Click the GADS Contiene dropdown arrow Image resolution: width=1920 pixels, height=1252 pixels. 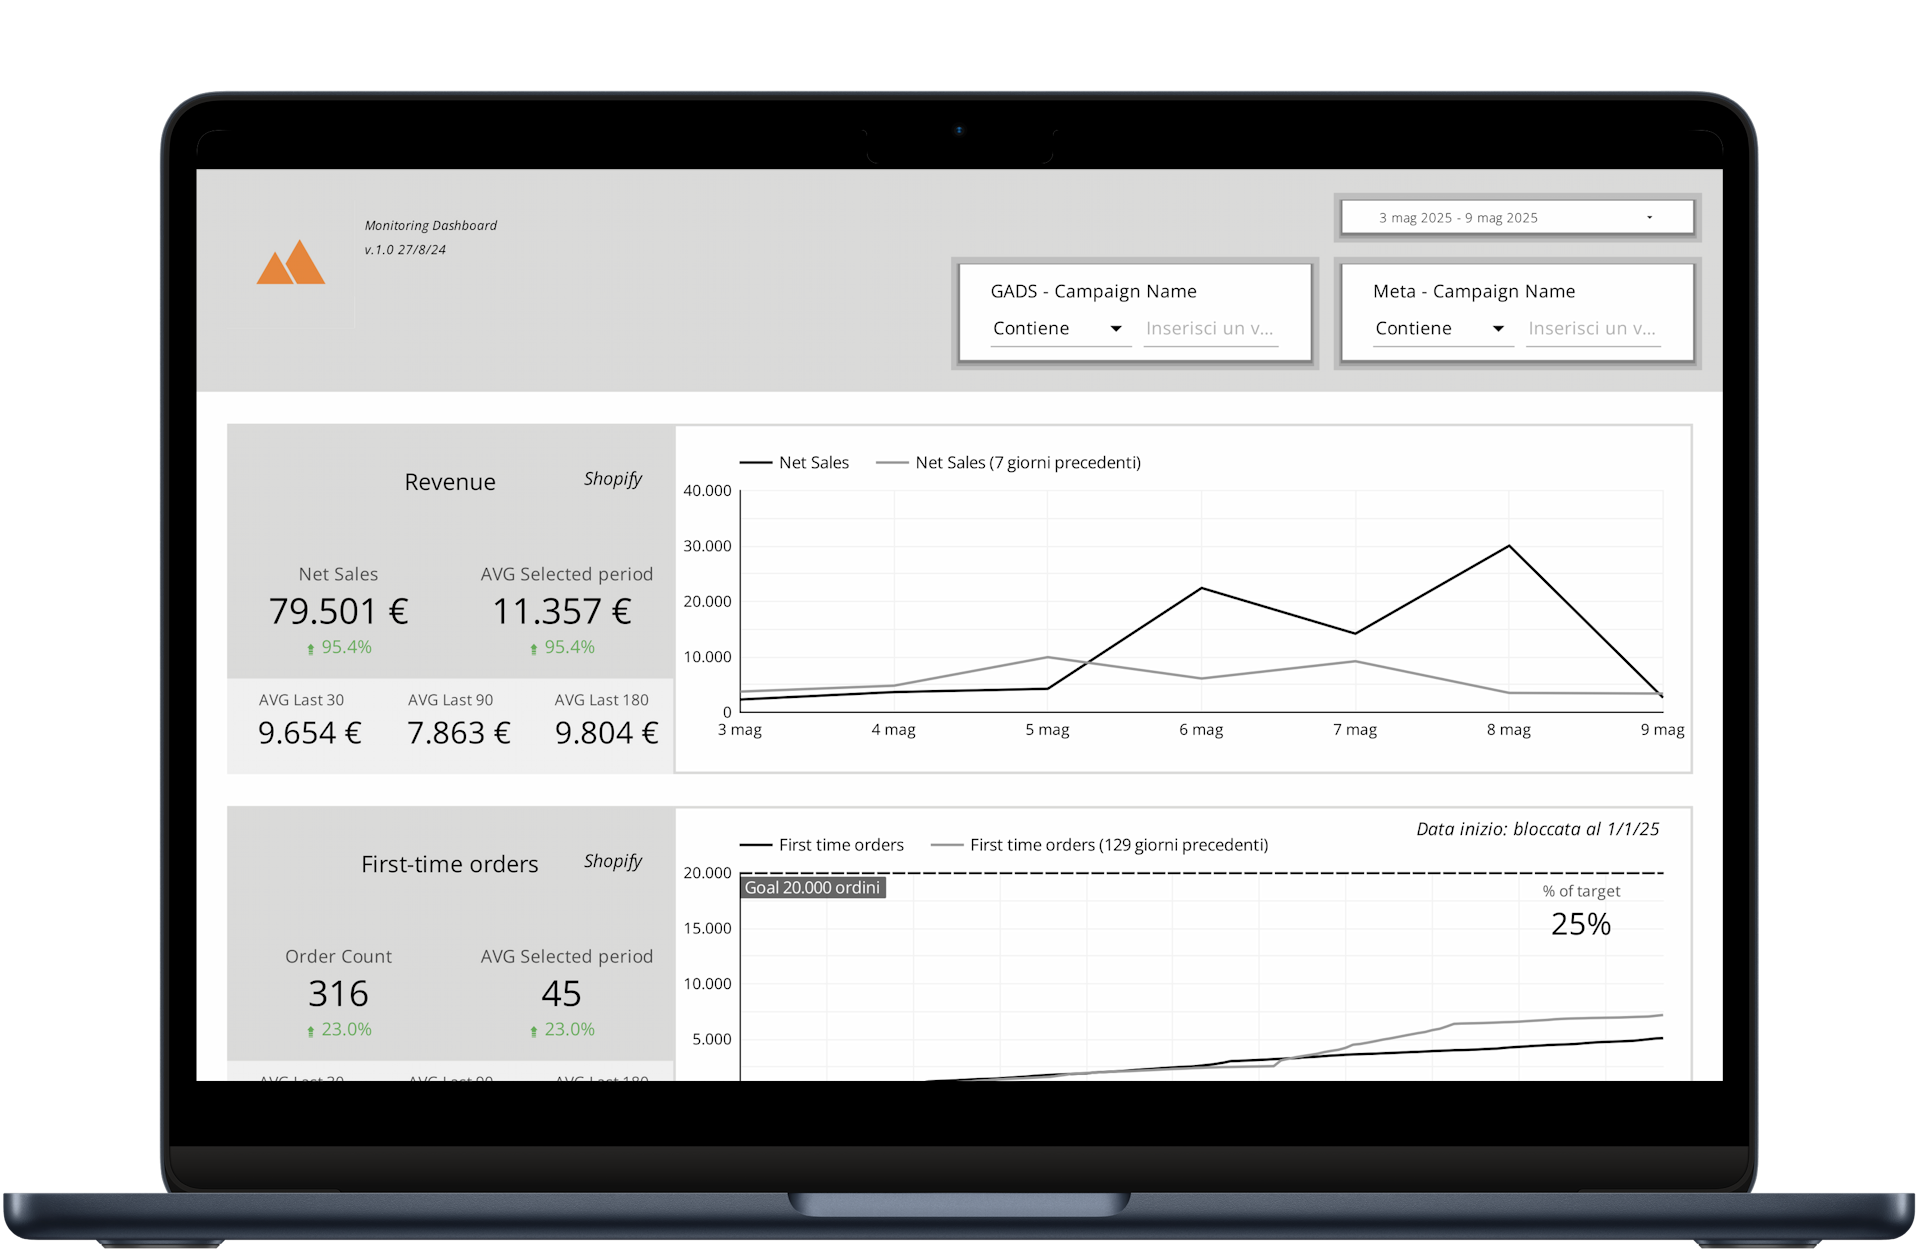(1116, 328)
